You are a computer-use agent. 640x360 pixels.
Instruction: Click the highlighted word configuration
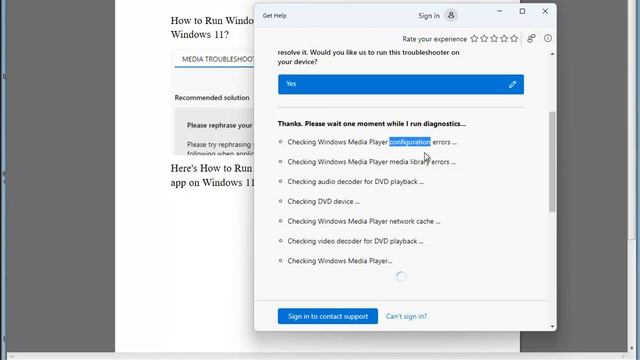coord(410,142)
